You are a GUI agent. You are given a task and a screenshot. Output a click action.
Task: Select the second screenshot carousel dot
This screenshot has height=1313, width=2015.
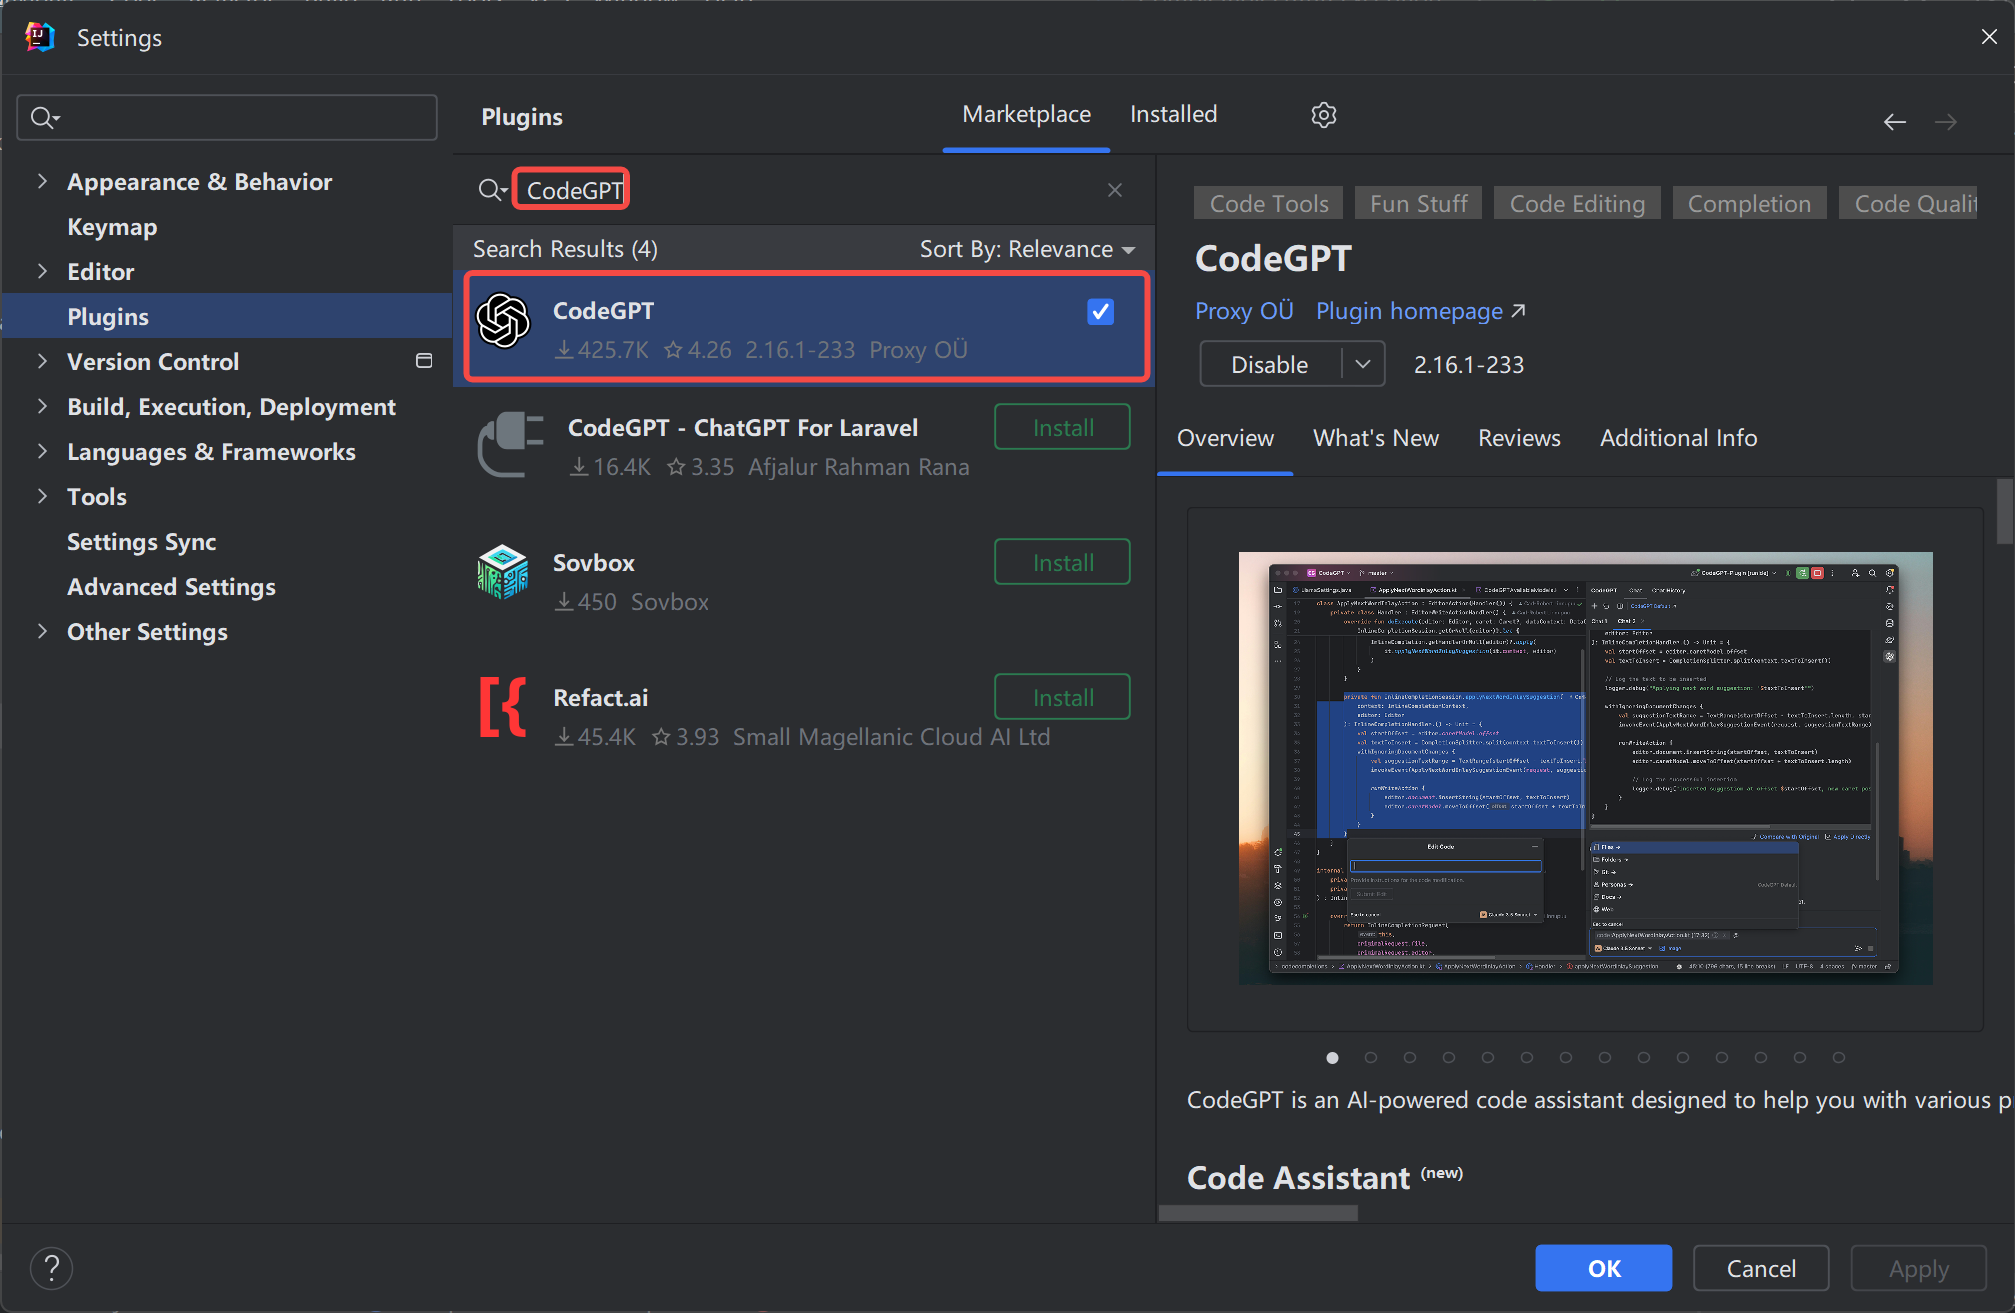(x=1371, y=1057)
